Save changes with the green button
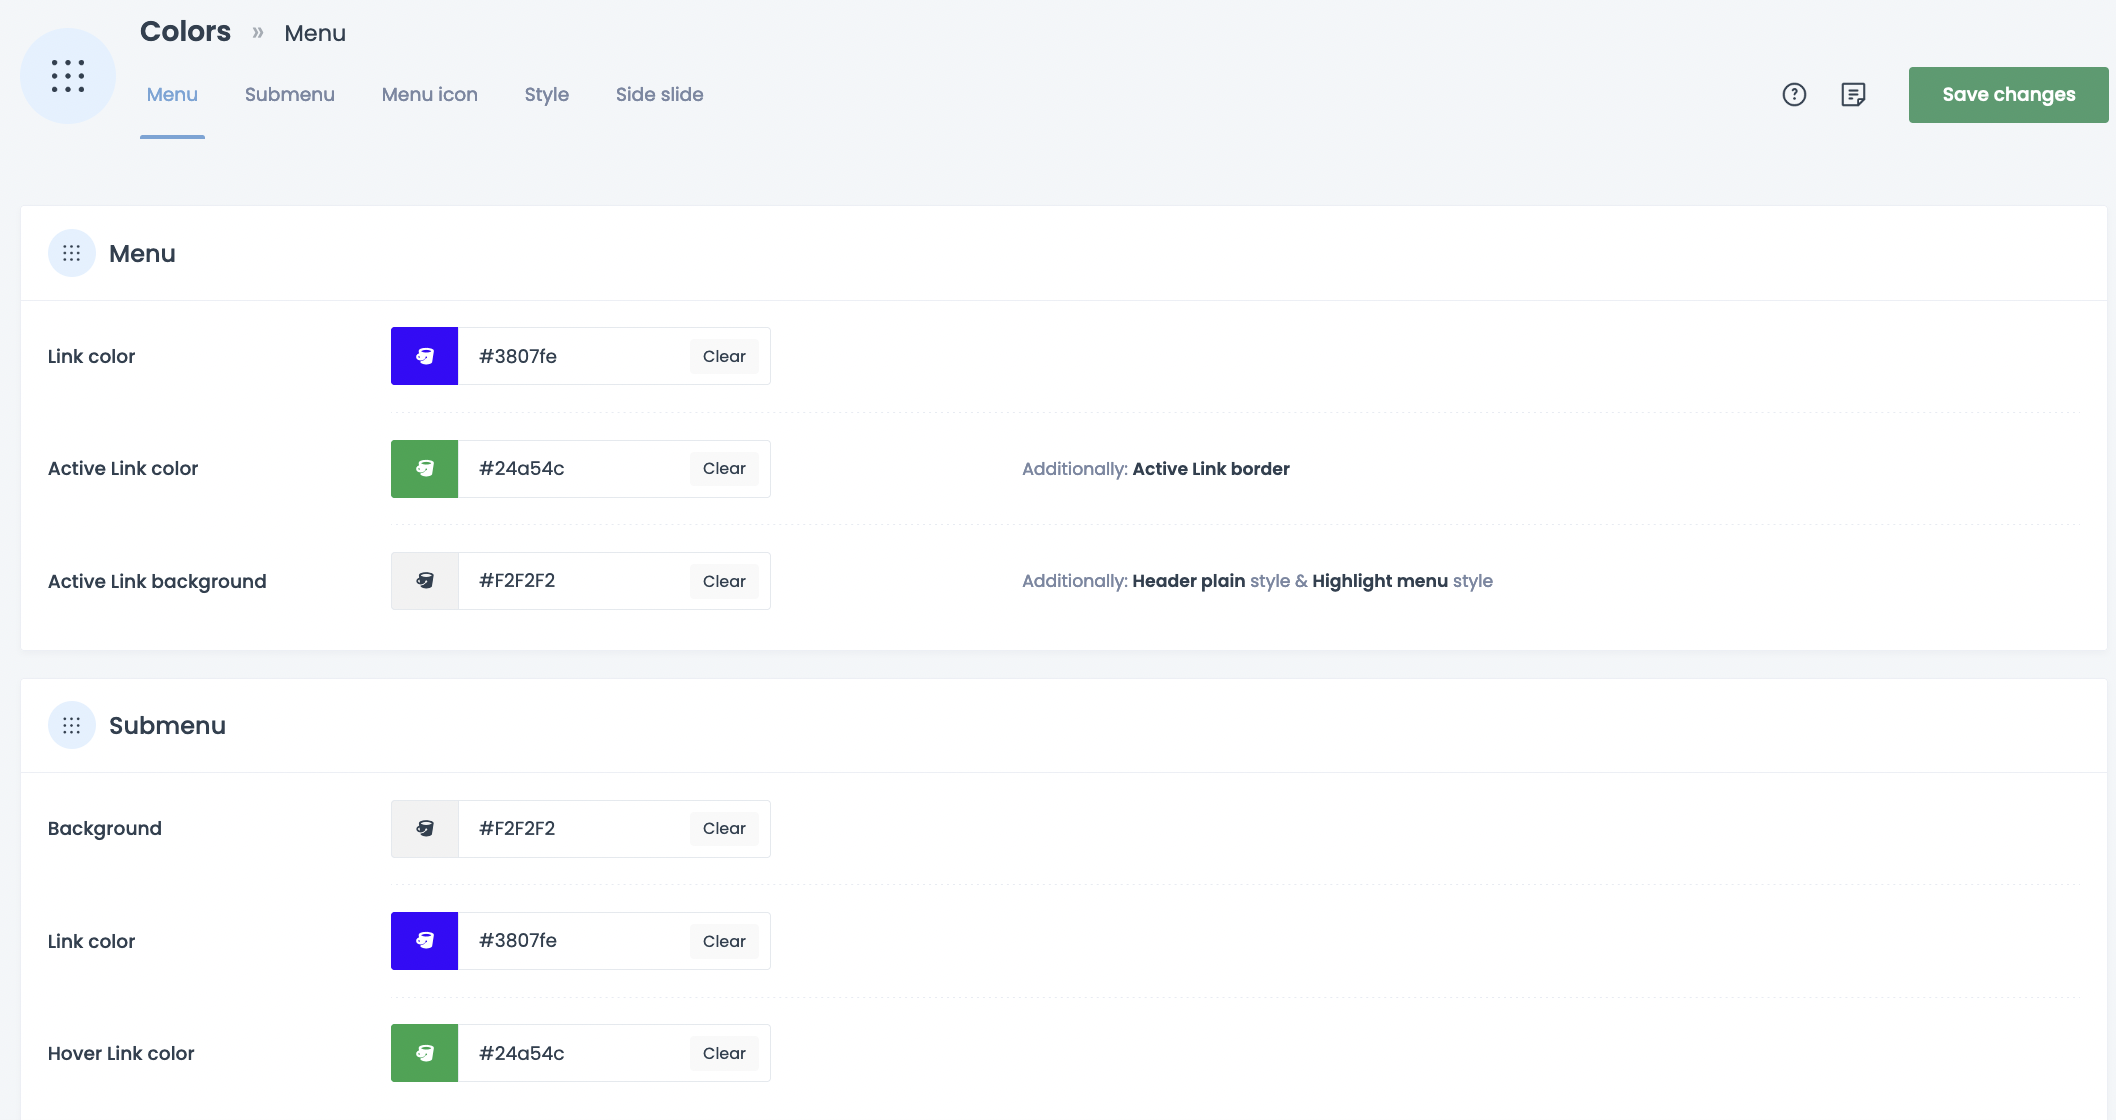This screenshot has width=2116, height=1120. point(2008,95)
